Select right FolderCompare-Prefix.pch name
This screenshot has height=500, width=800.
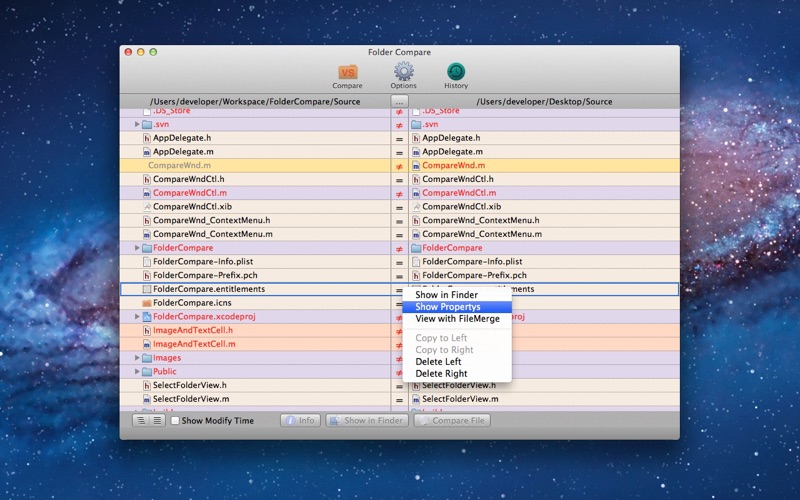click(x=474, y=276)
